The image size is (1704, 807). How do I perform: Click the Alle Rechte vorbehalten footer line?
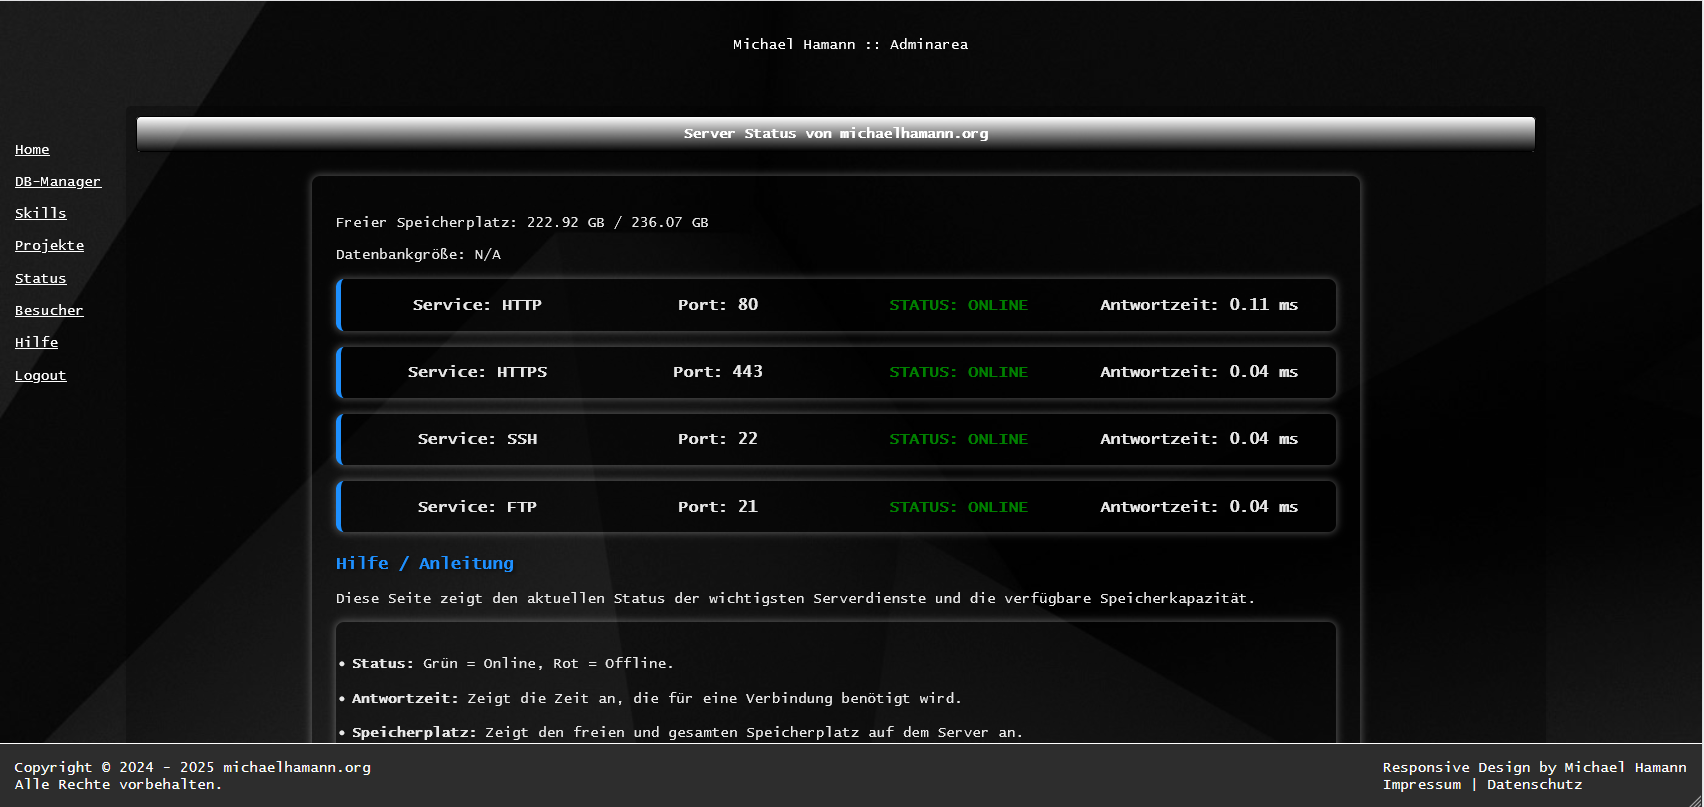coord(118,784)
